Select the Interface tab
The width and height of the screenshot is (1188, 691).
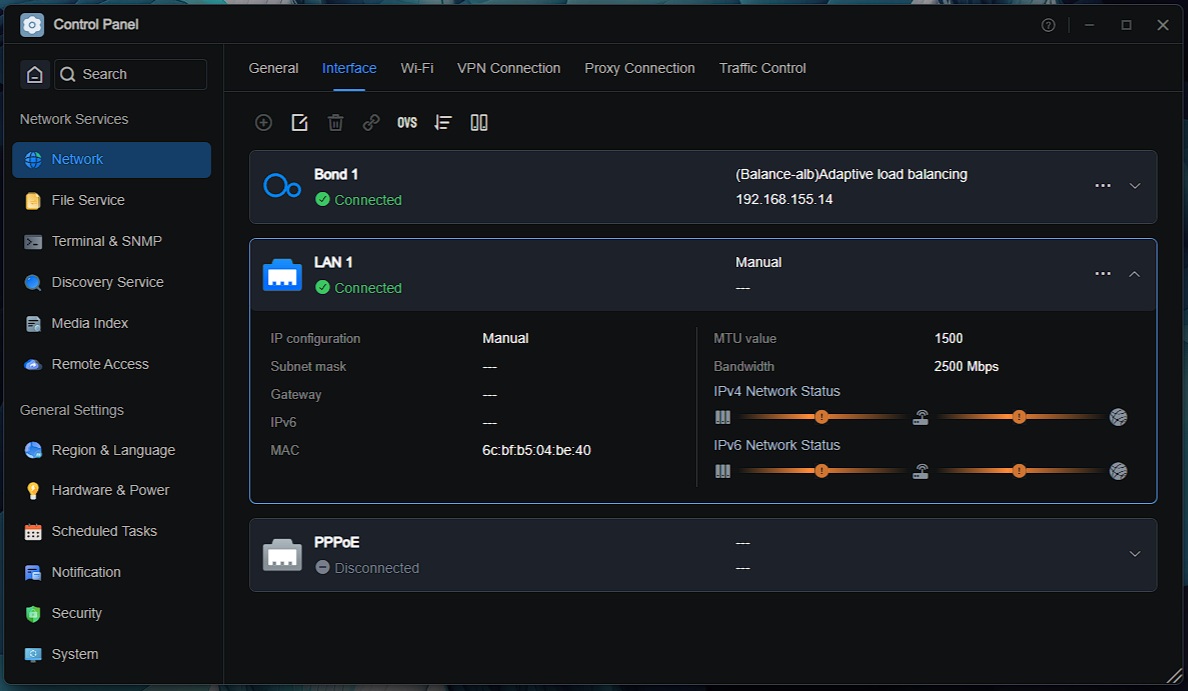(349, 68)
